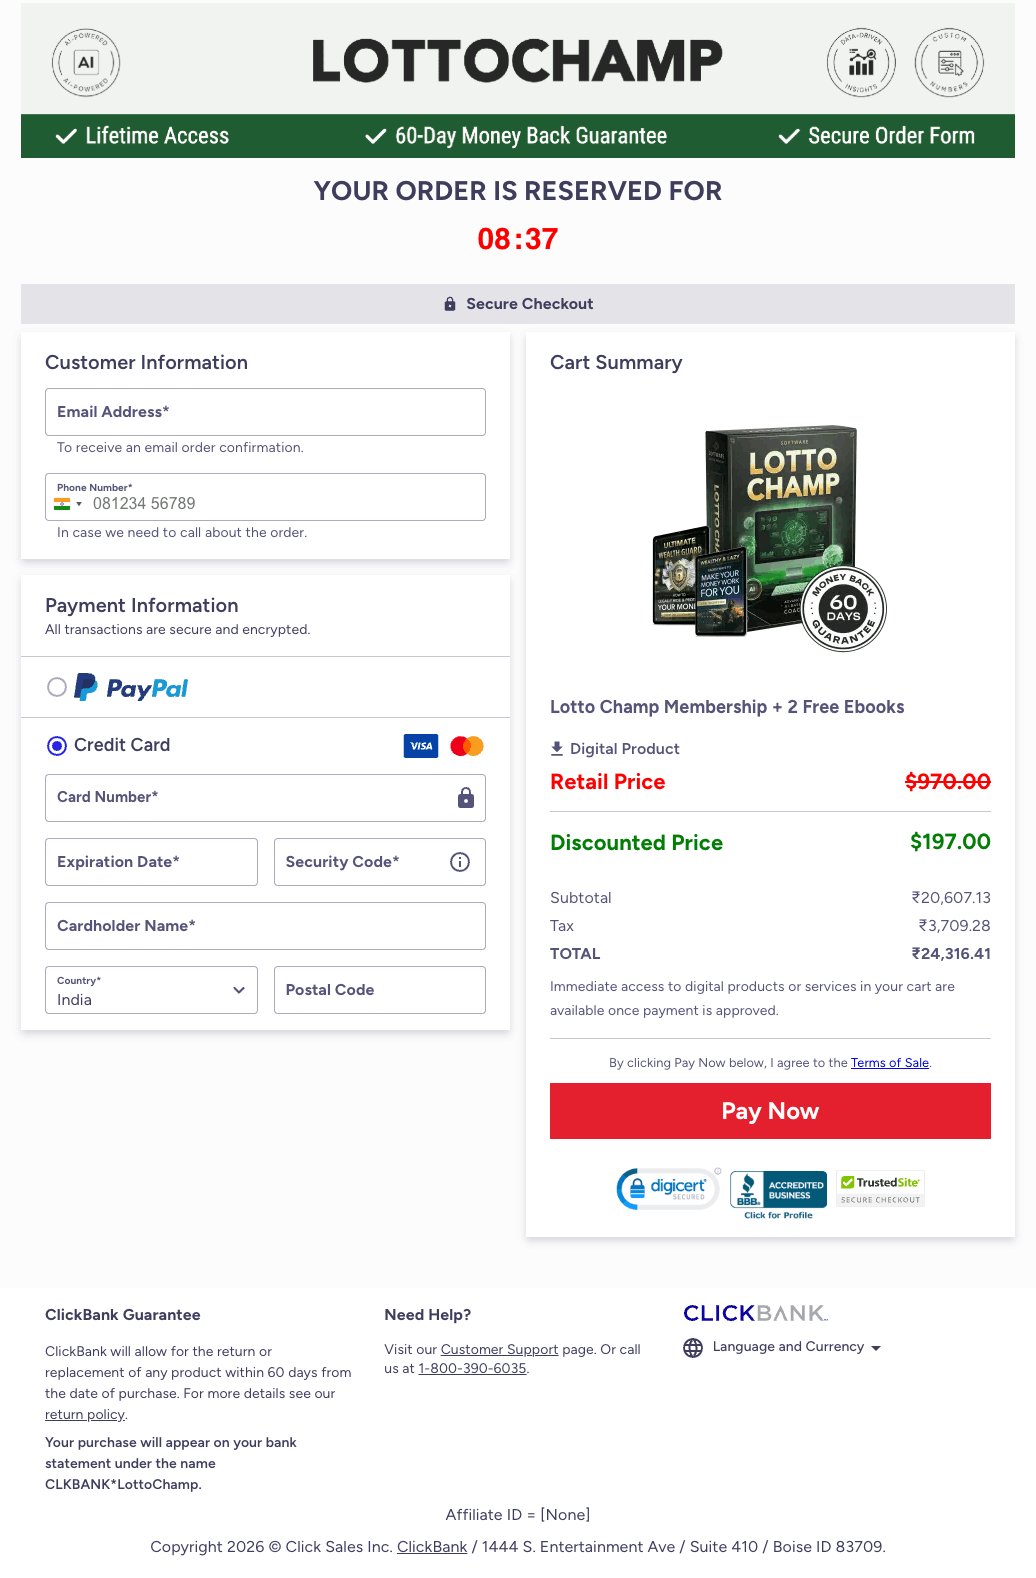1036x1578 pixels.
Task: Click the DigiCert Secured seal
Action: (x=666, y=1189)
